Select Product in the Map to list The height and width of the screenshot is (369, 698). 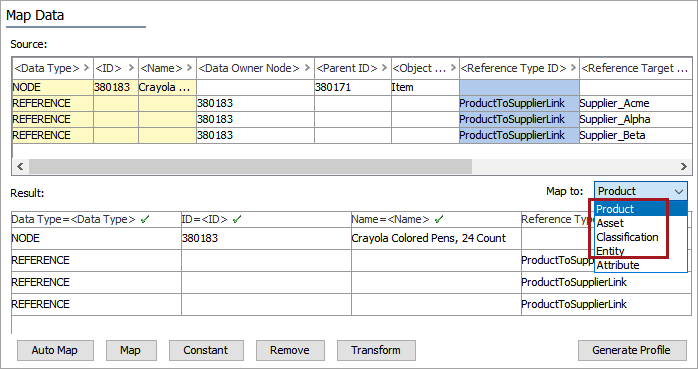(x=641, y=209)
